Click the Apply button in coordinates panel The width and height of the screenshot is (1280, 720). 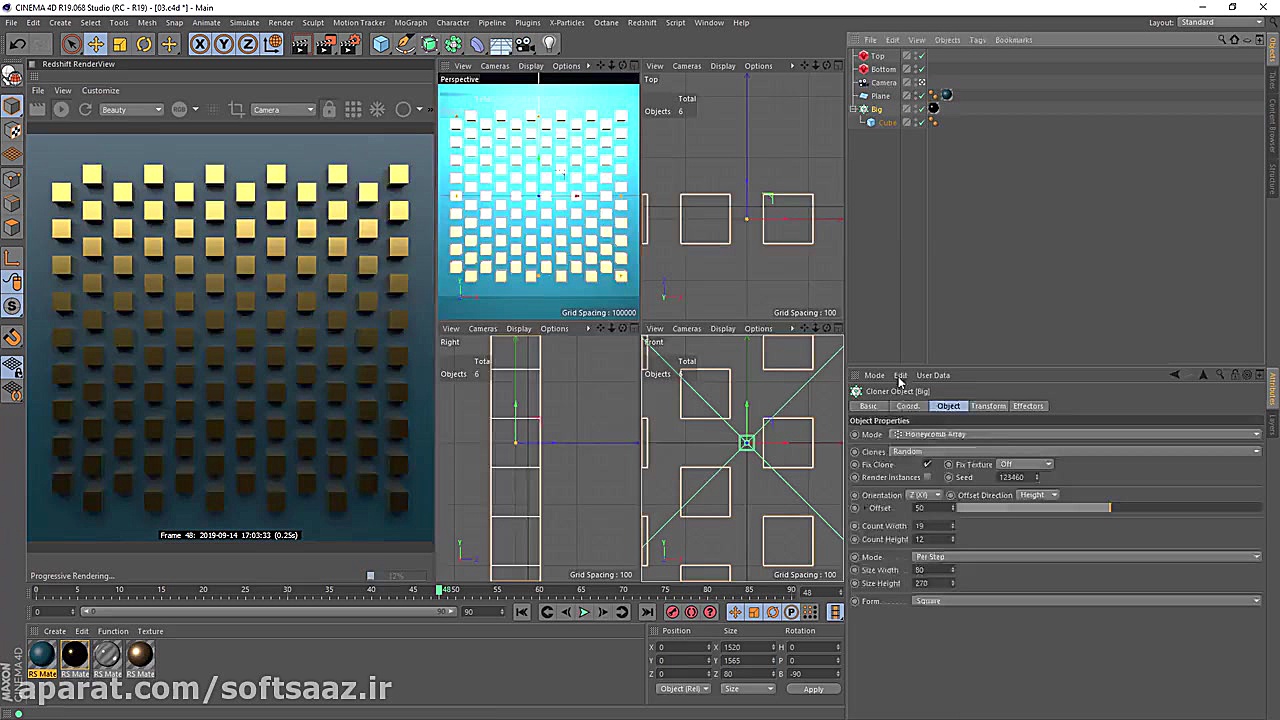pyautogui.click(x=813, y=689)
